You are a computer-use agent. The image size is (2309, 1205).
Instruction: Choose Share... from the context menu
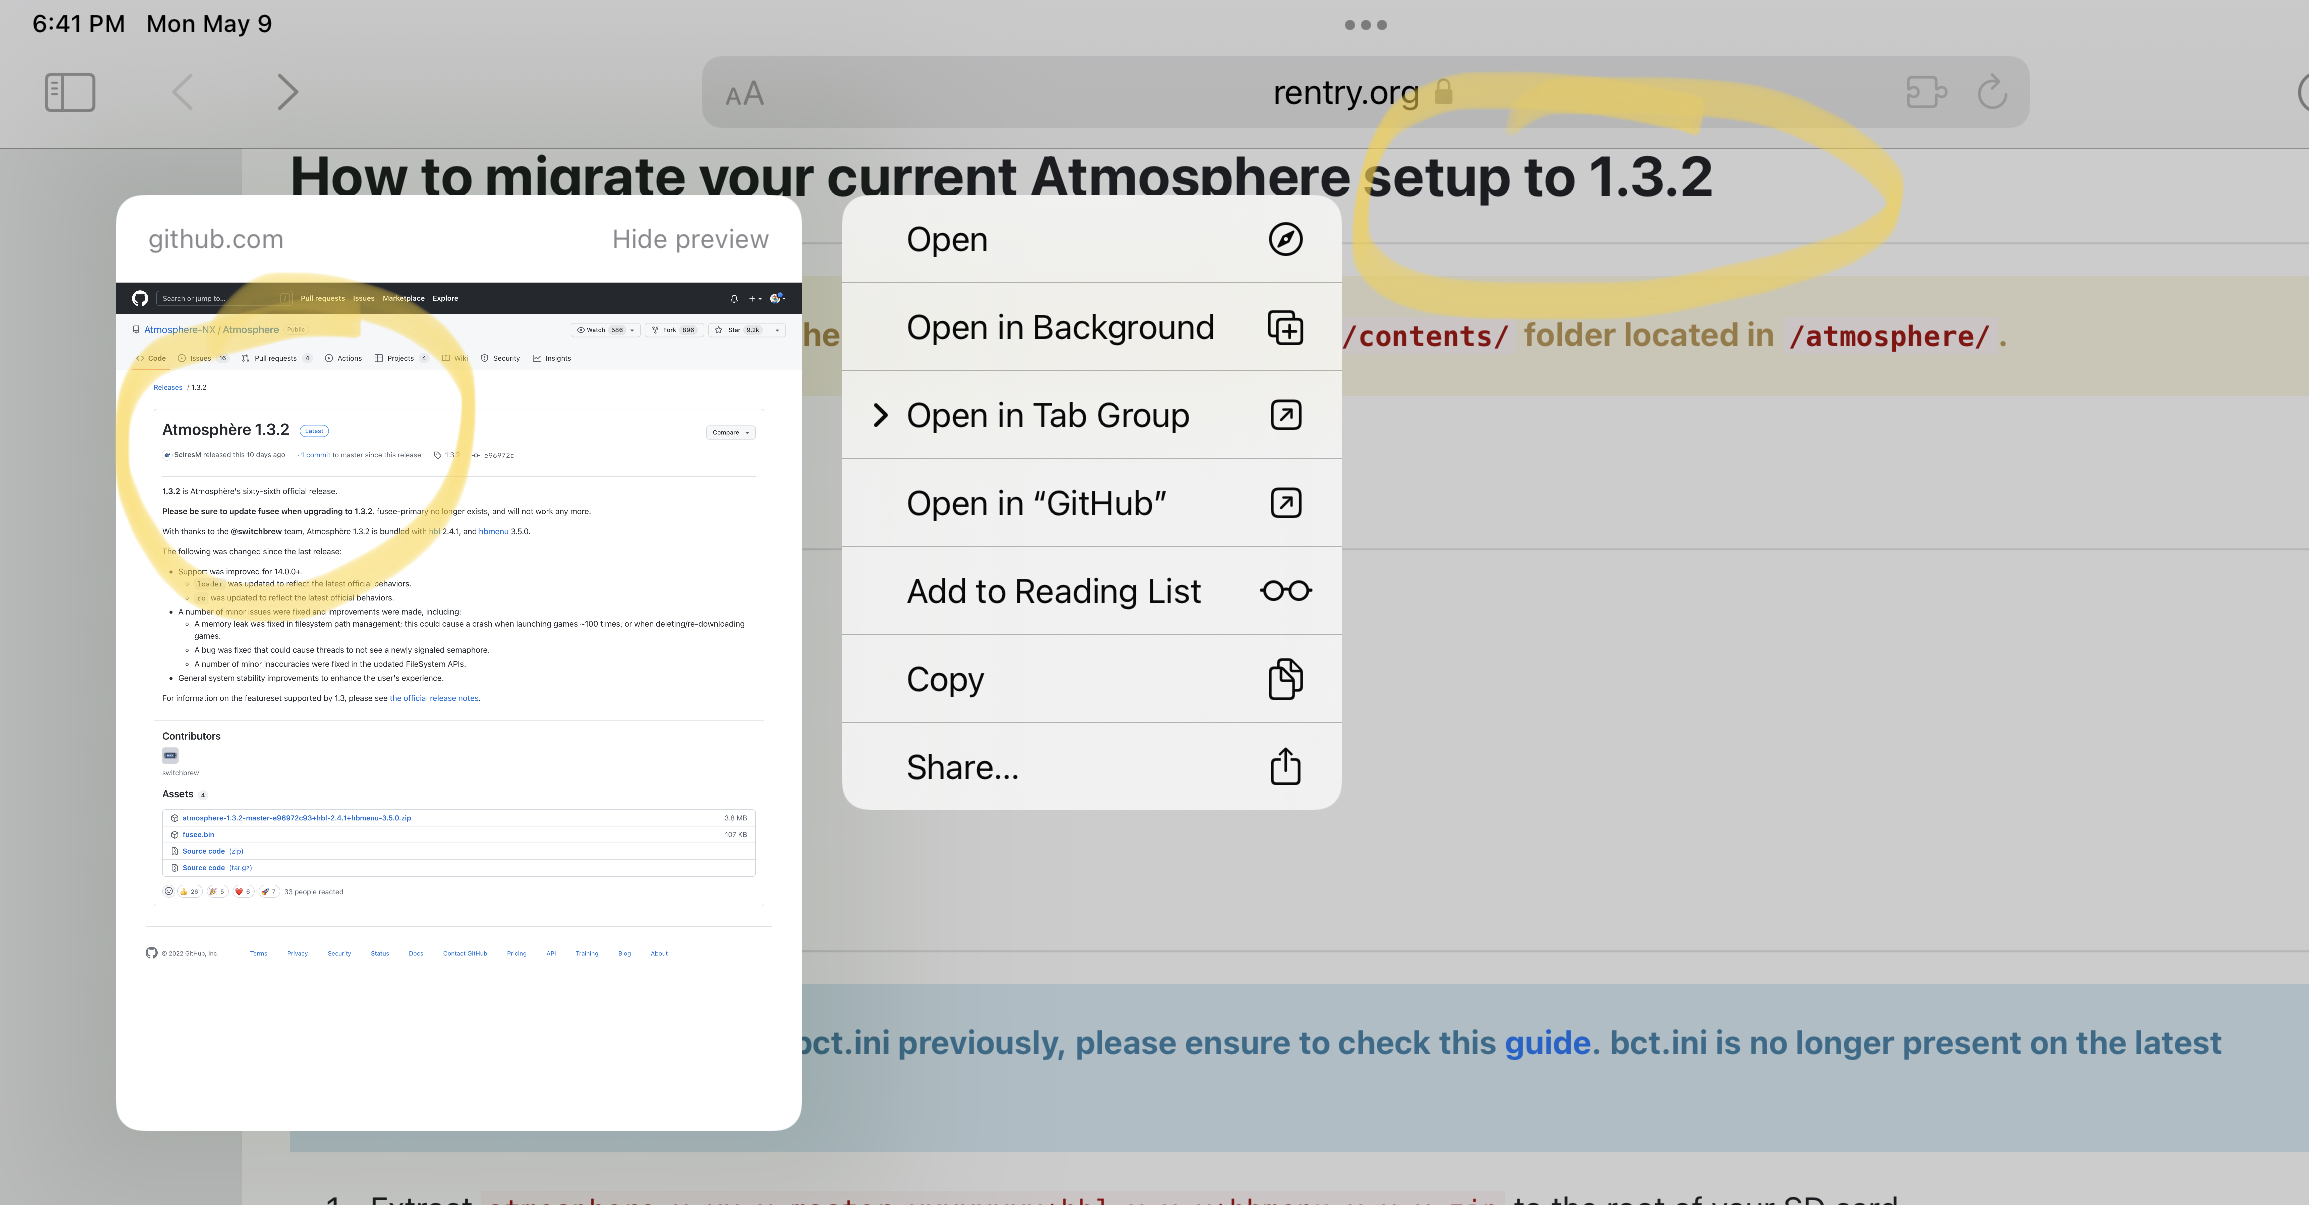click(1092, 767)
